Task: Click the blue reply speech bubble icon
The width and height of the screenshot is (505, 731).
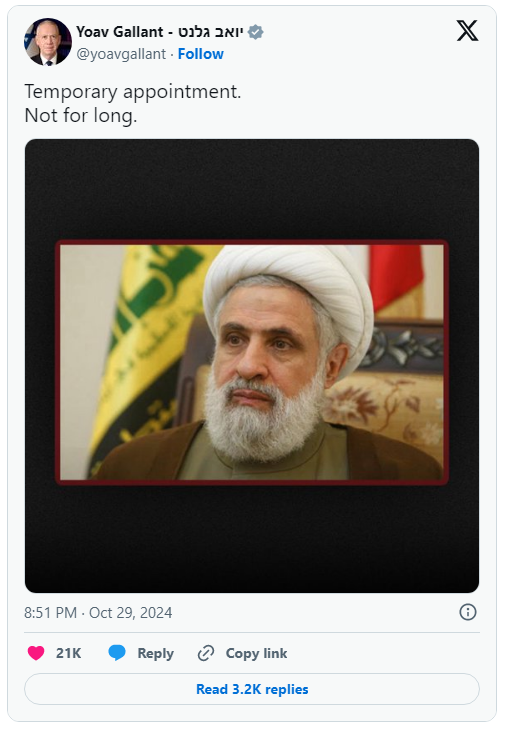Action: pos(117,653)
